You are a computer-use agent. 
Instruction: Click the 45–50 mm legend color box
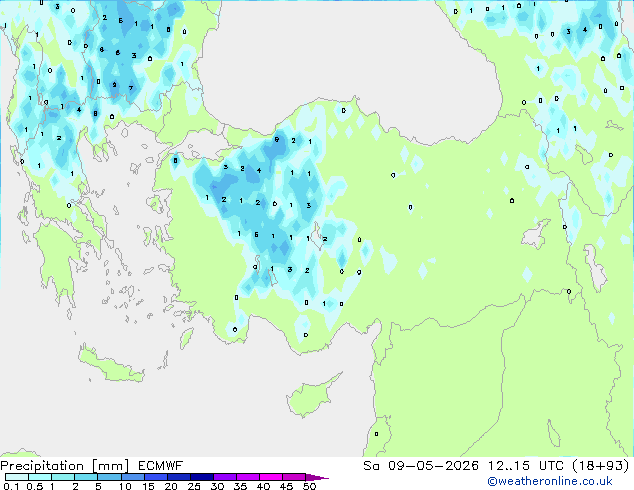pos(294,477)
